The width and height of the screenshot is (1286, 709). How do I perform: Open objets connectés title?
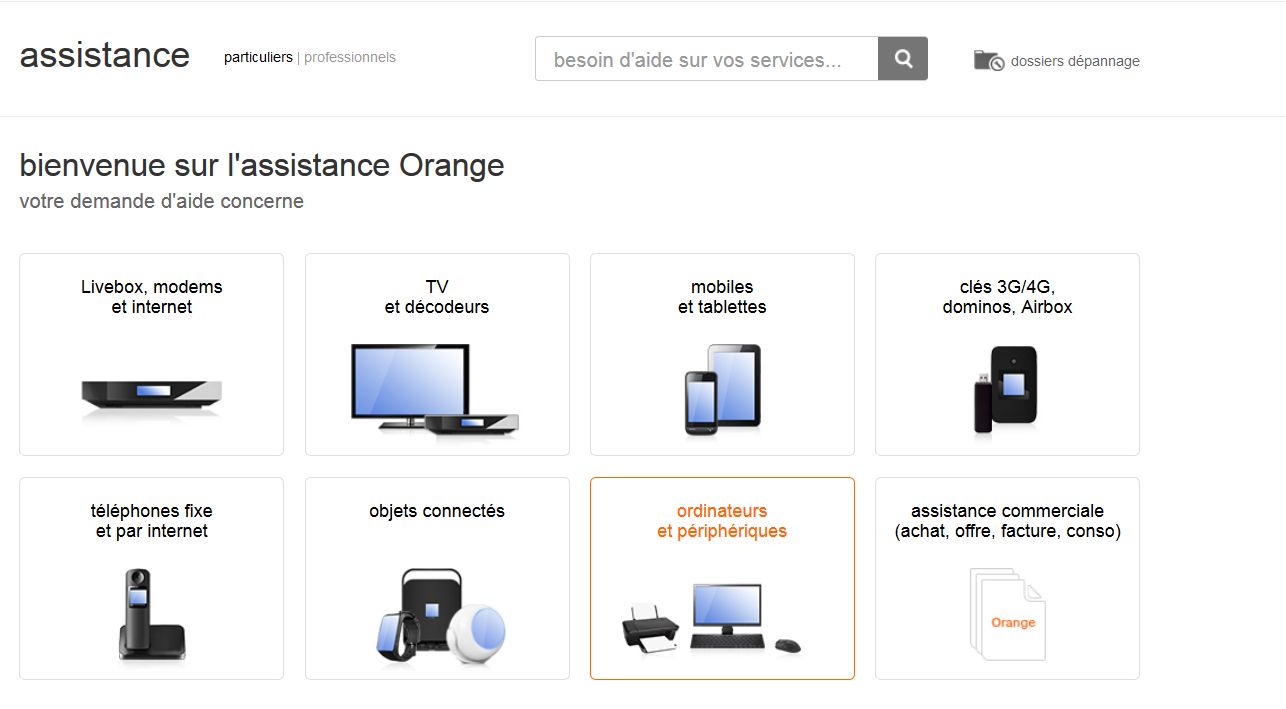(437, 511)
